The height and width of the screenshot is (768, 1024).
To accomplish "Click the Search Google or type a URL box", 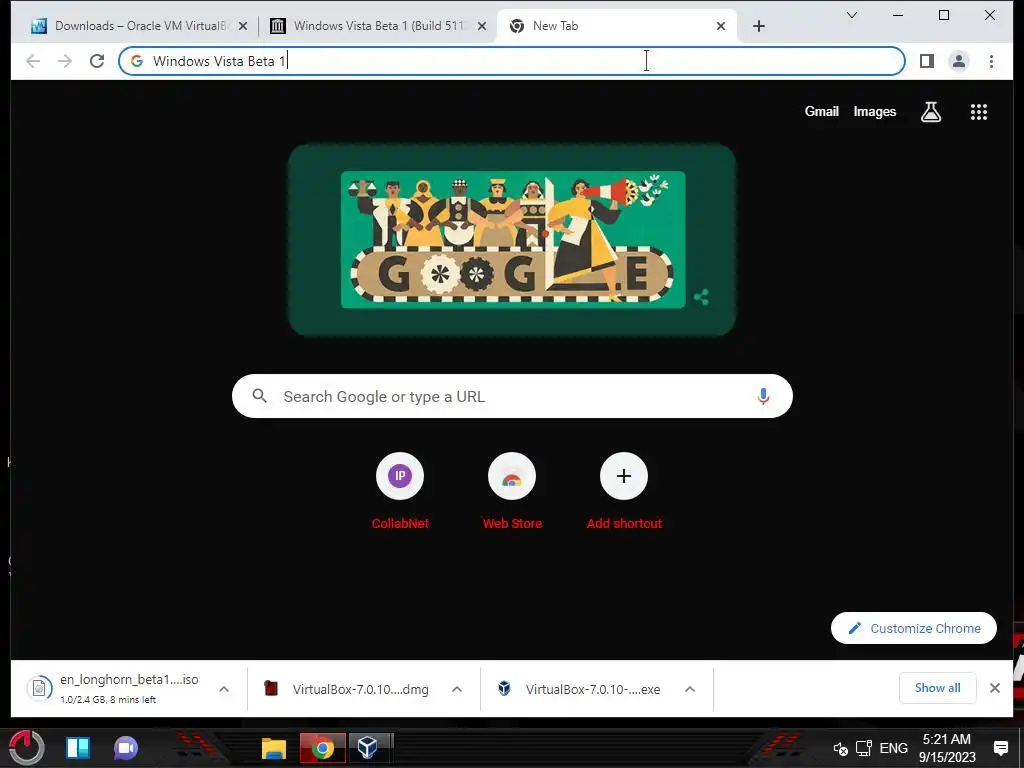I will click(x=512, y=396).
